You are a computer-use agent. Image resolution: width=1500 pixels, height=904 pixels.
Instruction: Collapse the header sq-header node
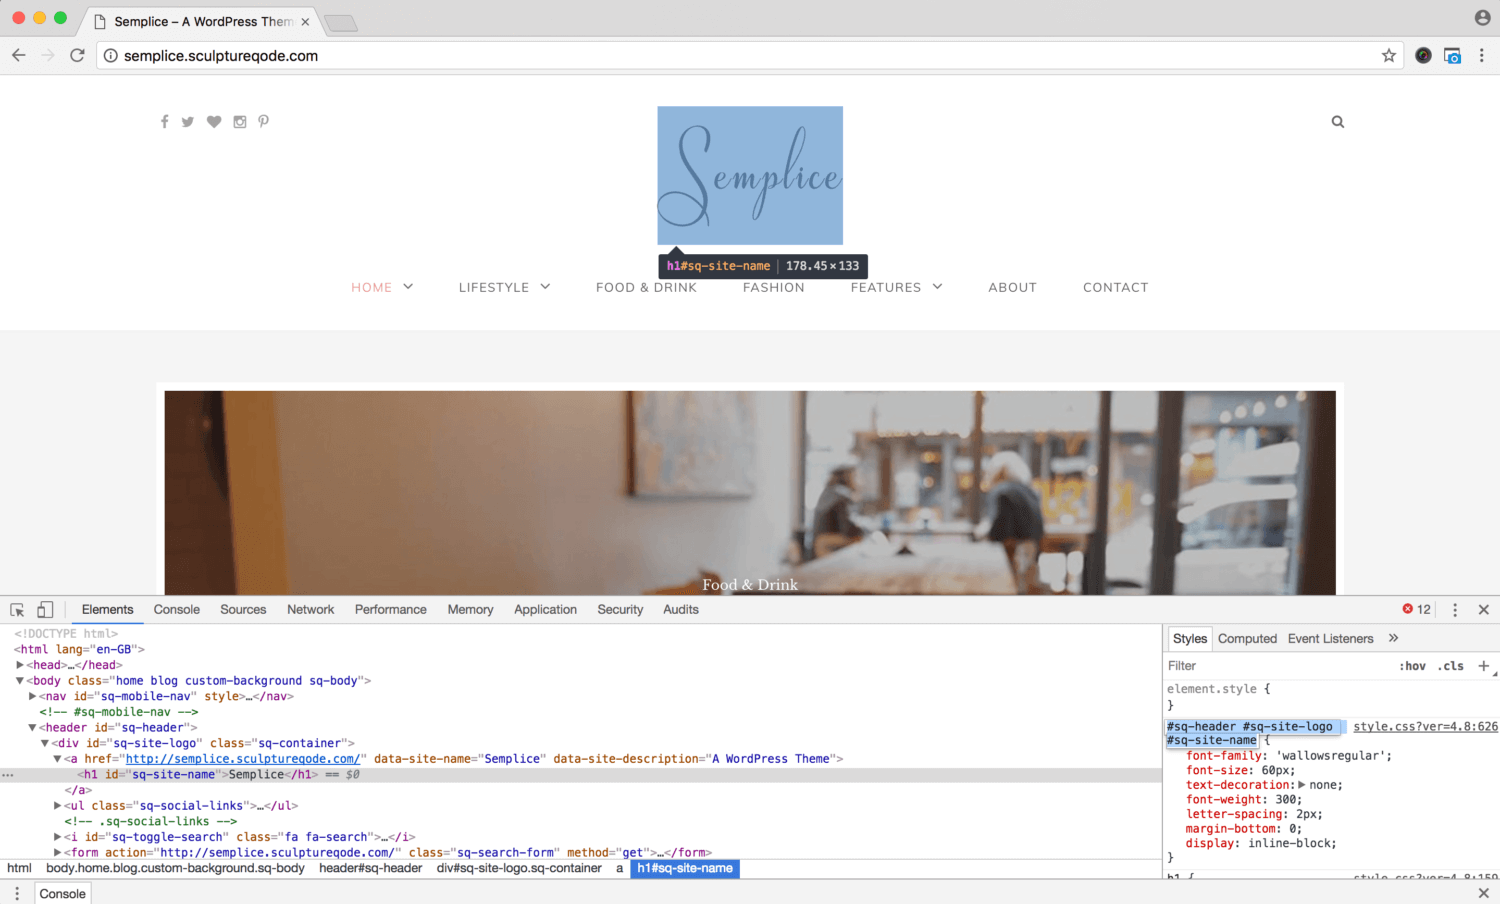pyautogui.click(x=33, y=728)
